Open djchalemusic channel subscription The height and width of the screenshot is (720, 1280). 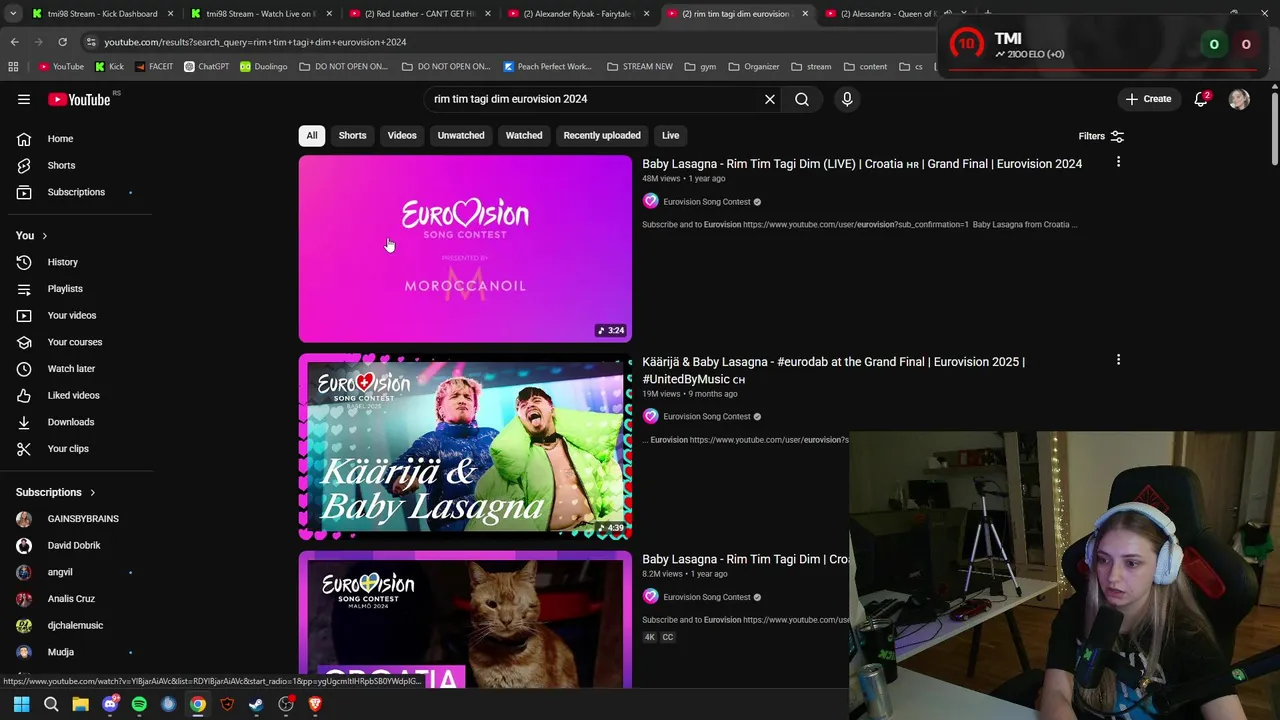coord(76,625)
